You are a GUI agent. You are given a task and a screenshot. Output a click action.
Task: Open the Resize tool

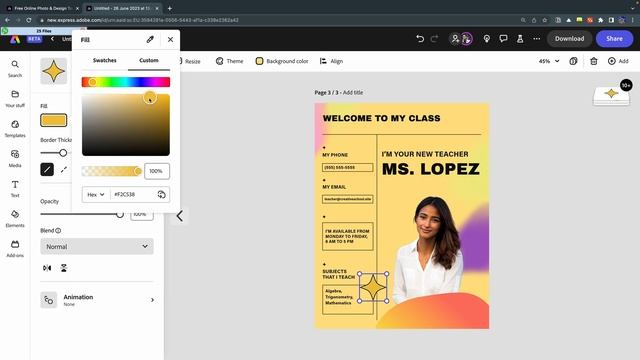point(190,61)
